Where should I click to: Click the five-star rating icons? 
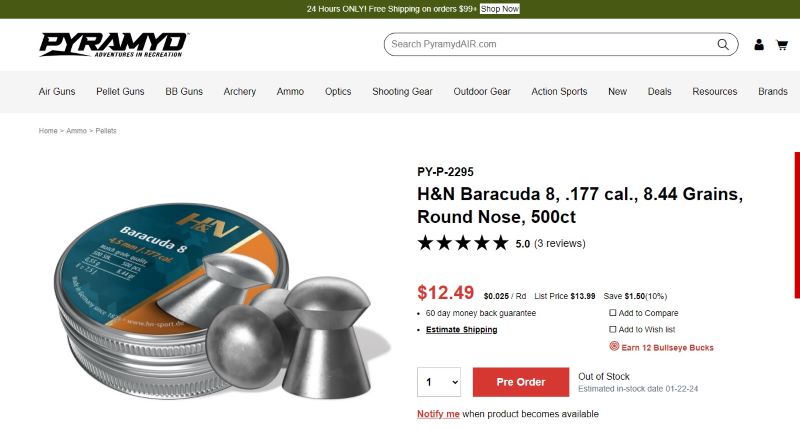463,243
